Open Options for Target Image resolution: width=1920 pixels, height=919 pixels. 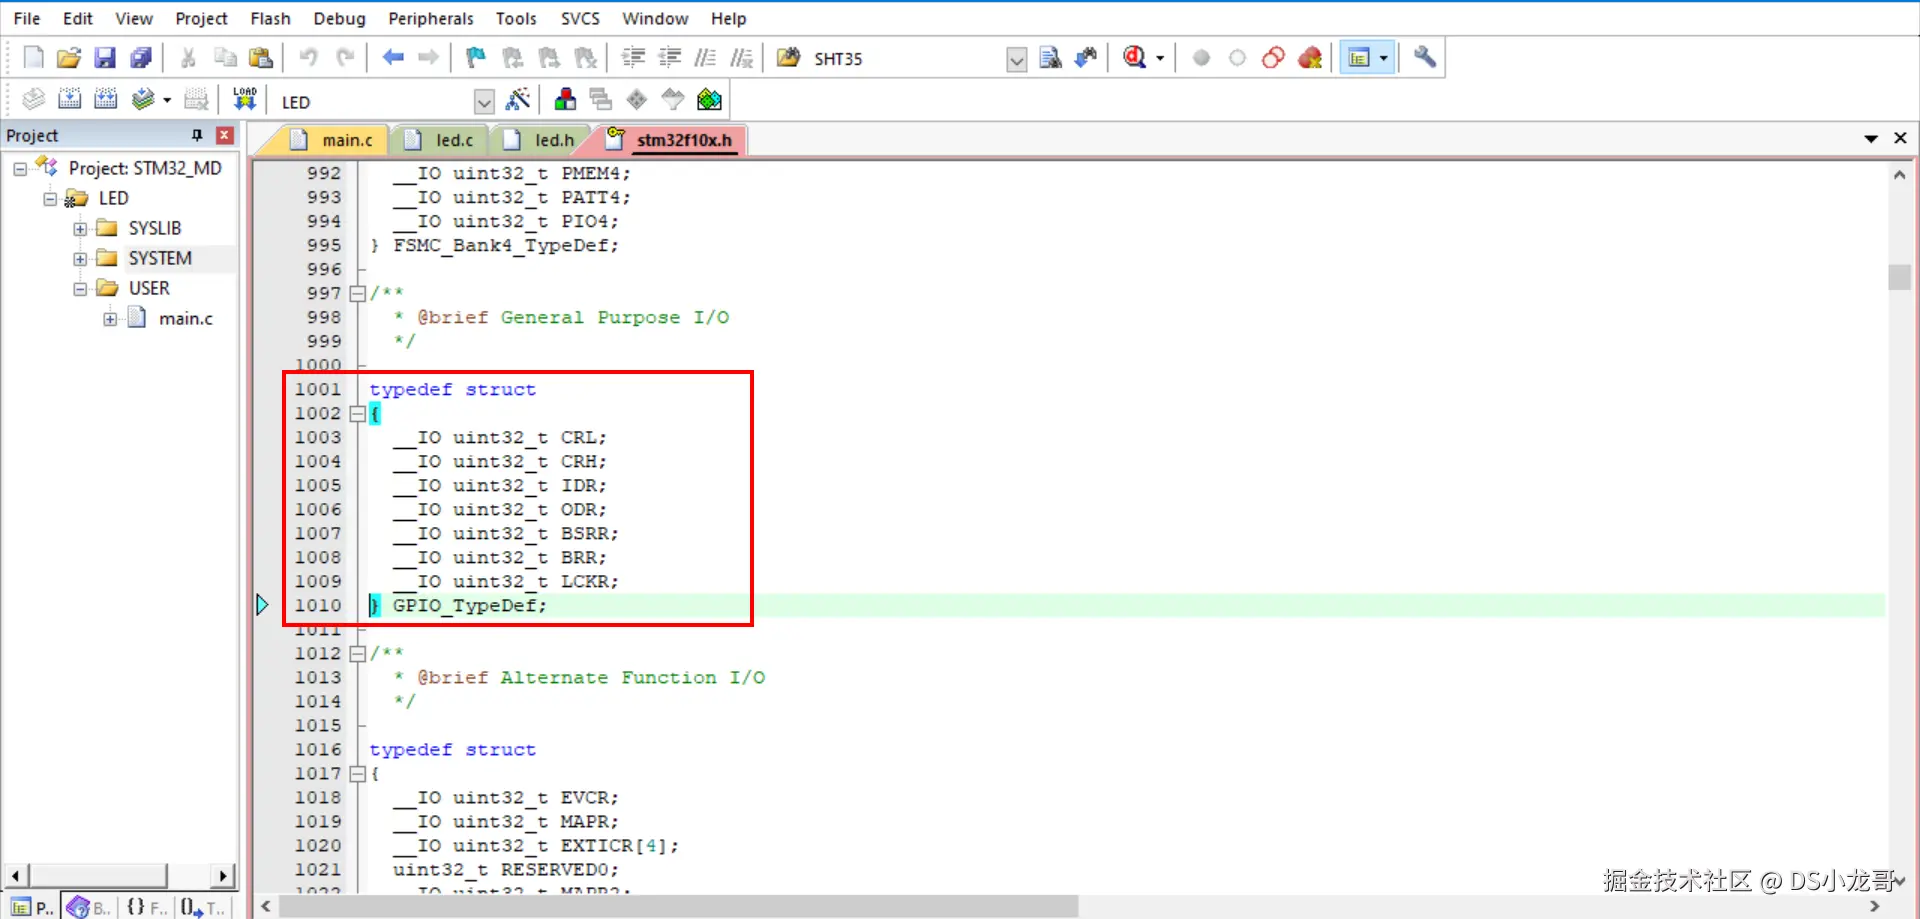coord(518,99)
